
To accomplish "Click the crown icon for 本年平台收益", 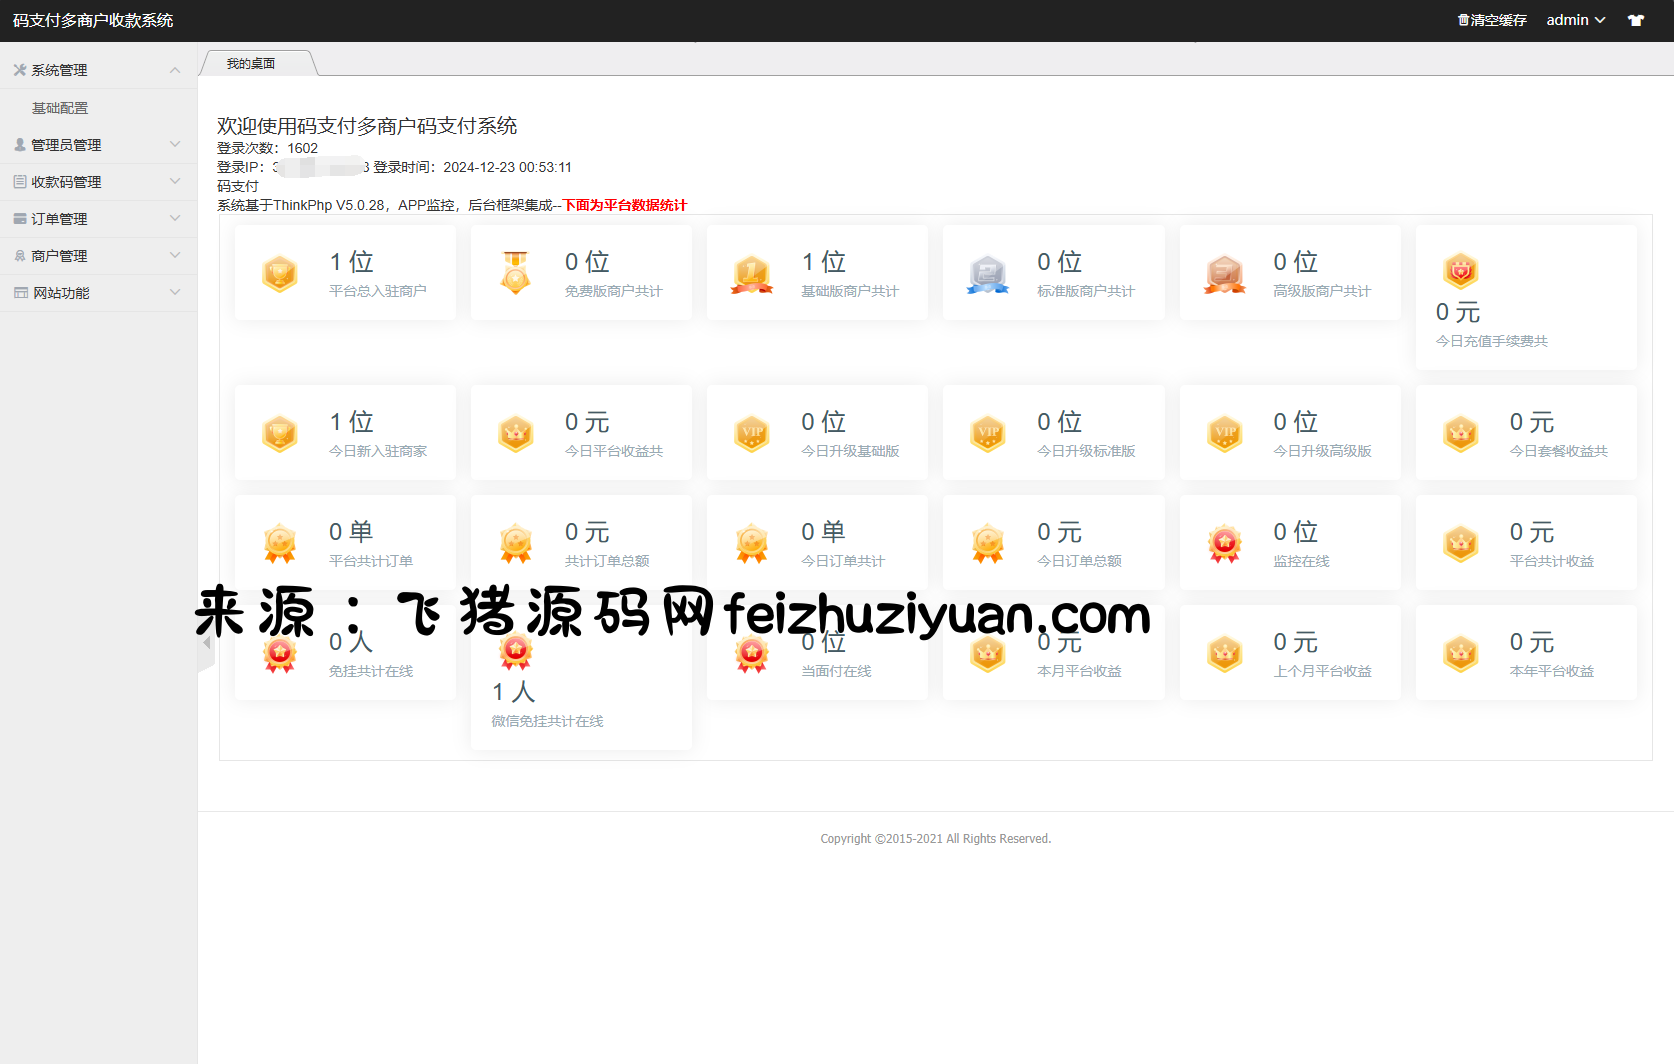I will (1461, 653).
